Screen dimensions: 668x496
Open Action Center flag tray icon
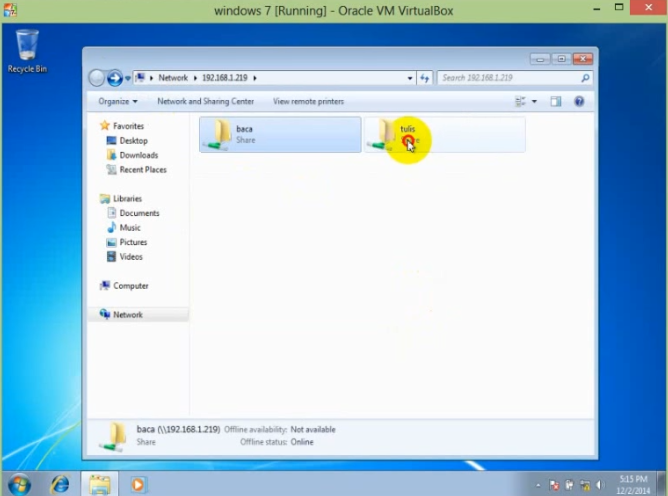[553, 485]
